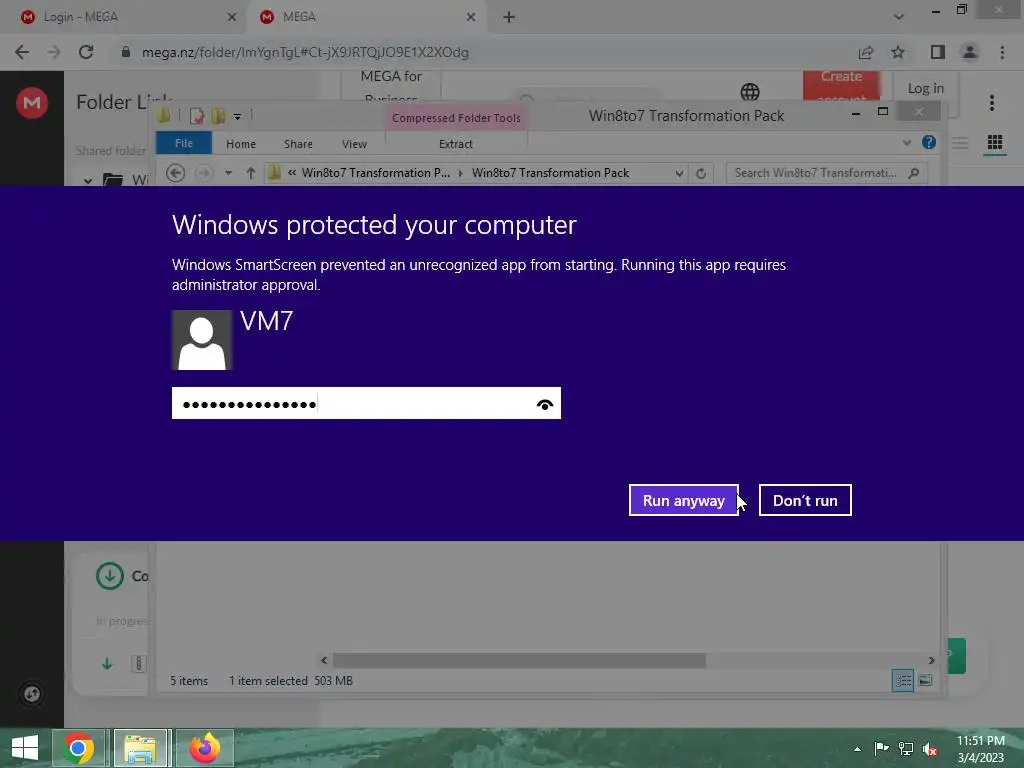This screenshot has height=768, width=1024.
Task: Click Explorer scroll right arrow
Action: tap(931, 660)
